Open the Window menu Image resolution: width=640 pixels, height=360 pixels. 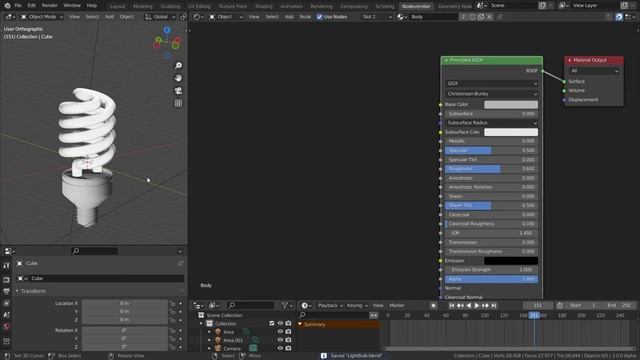tap(72, 6)
